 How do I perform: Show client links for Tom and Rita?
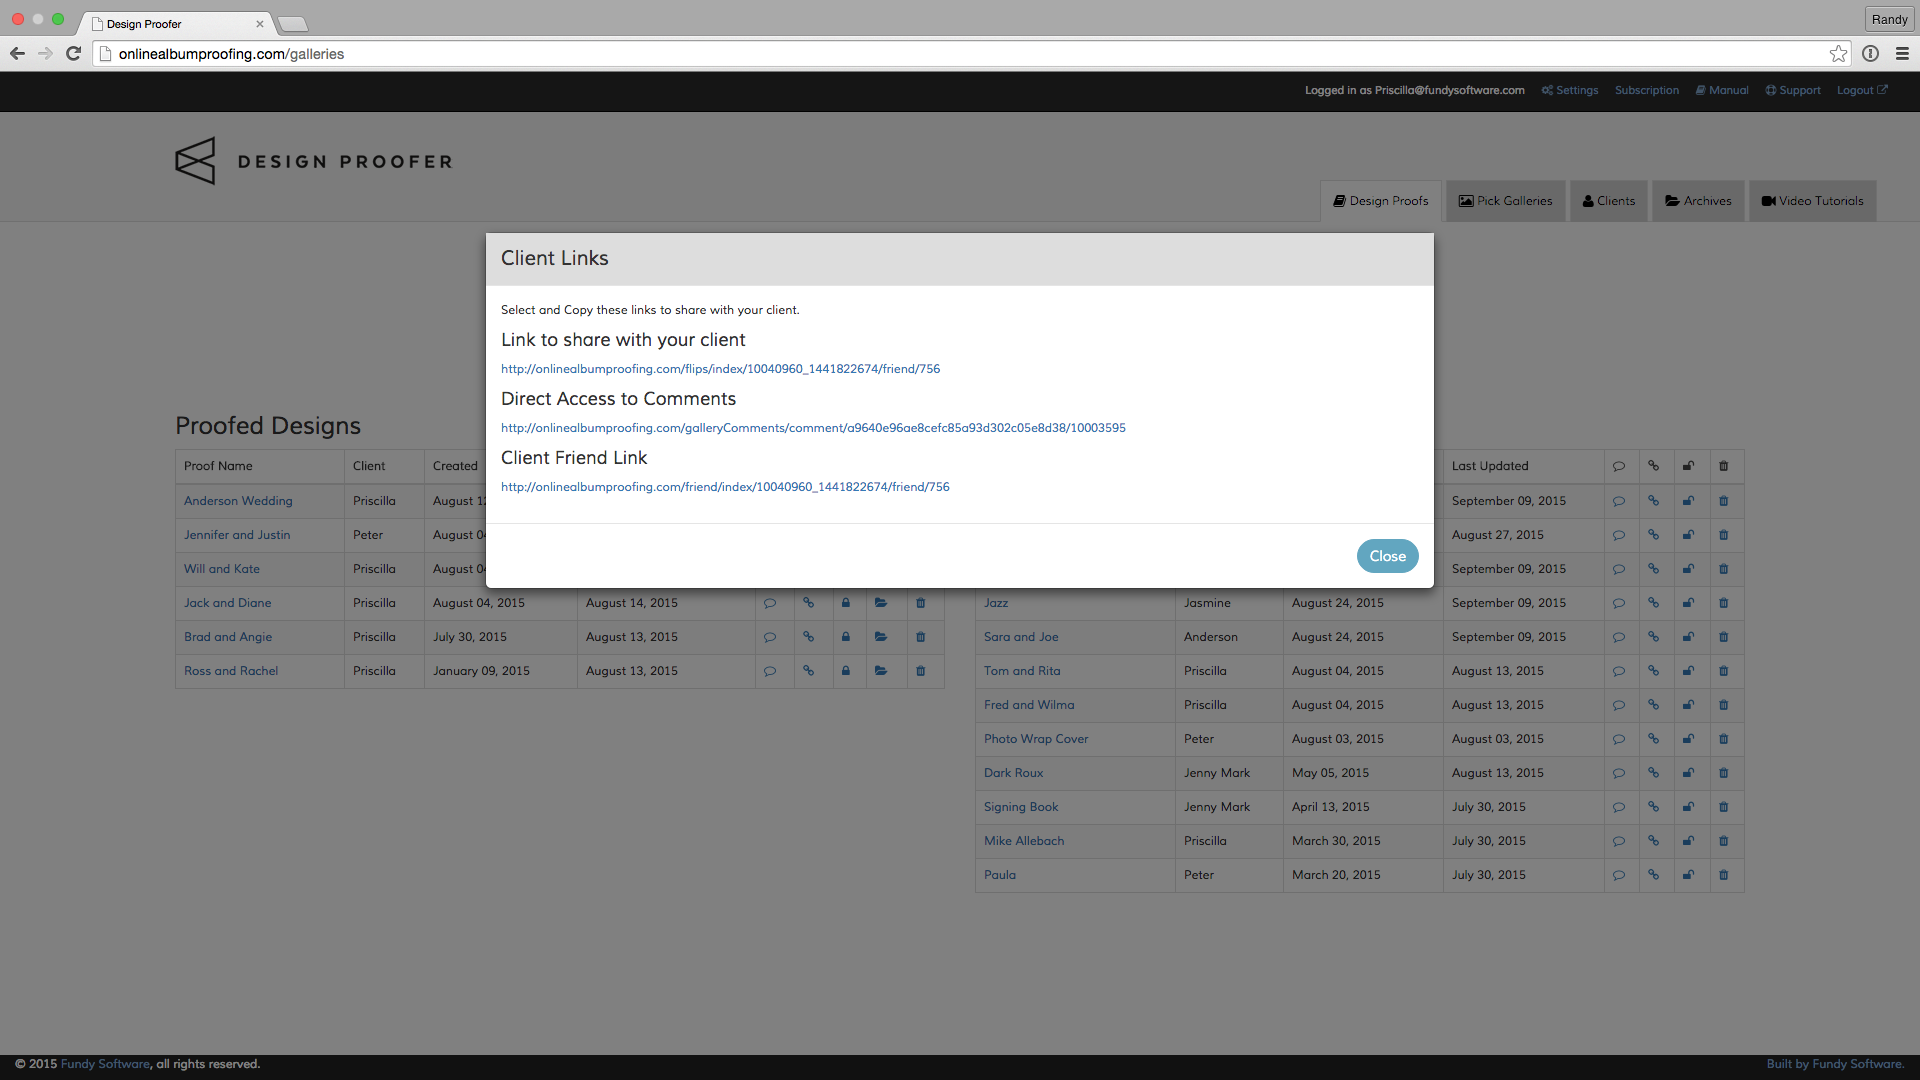(1653, 671)
